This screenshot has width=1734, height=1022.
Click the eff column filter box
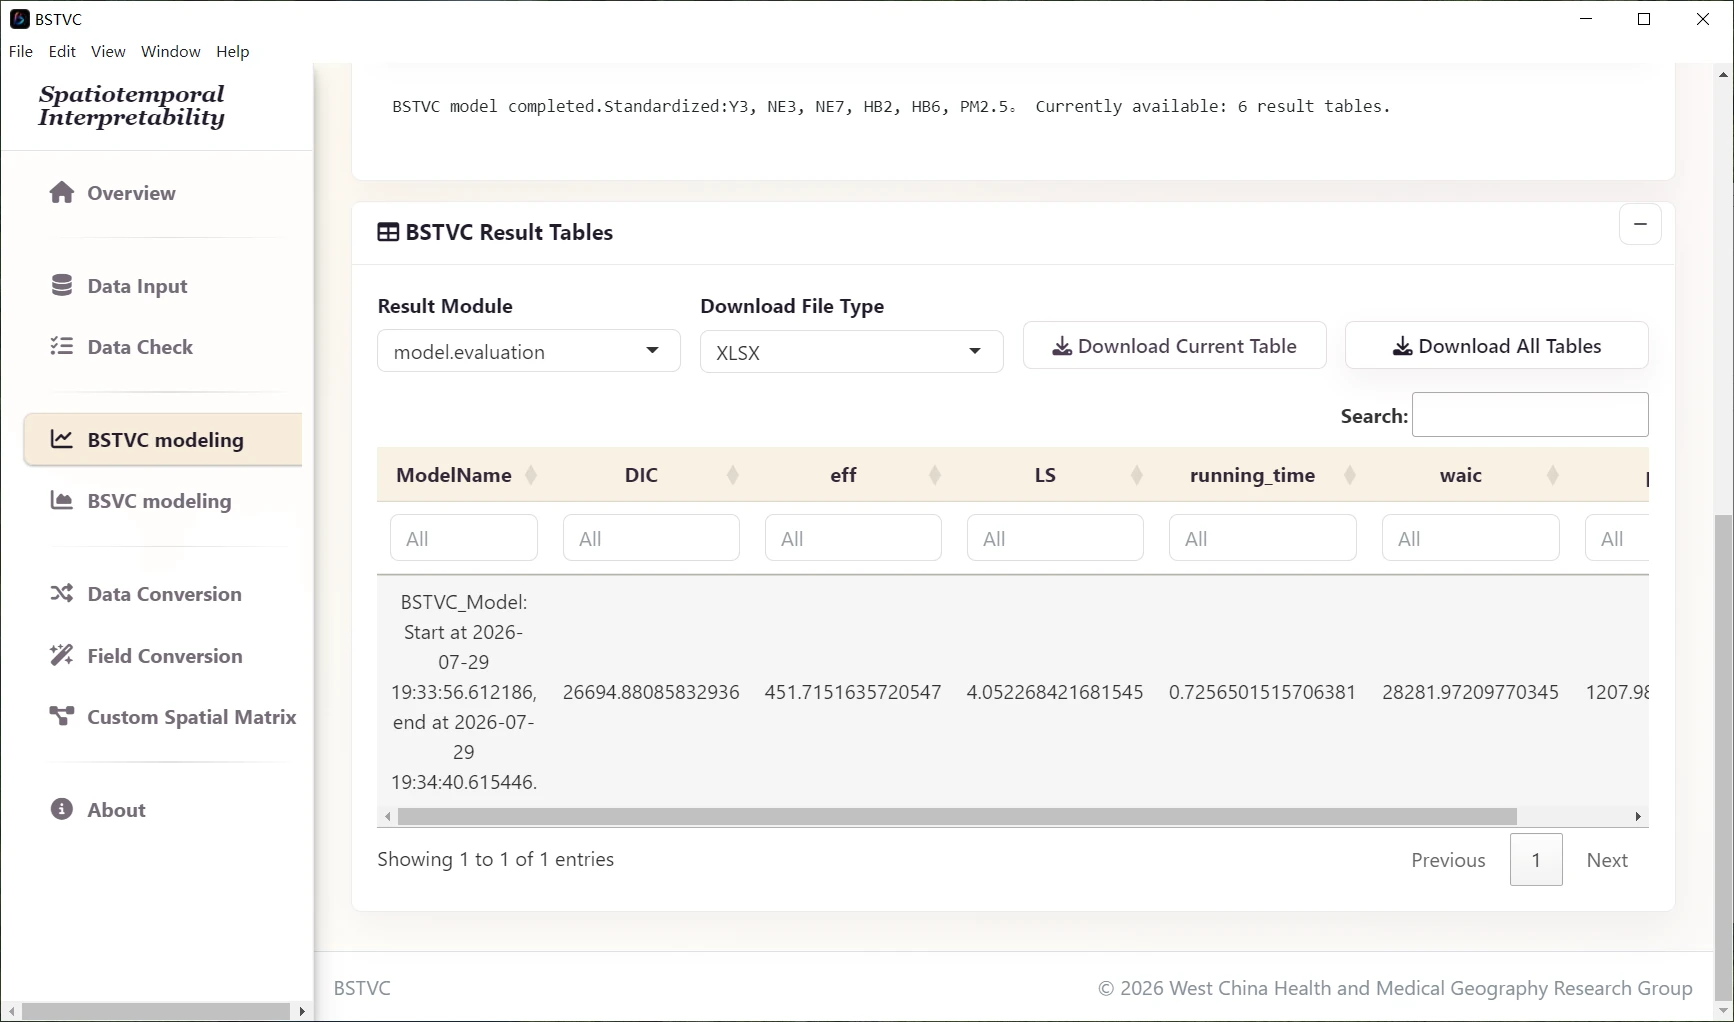pyautogui.click(x=853, y=539)
